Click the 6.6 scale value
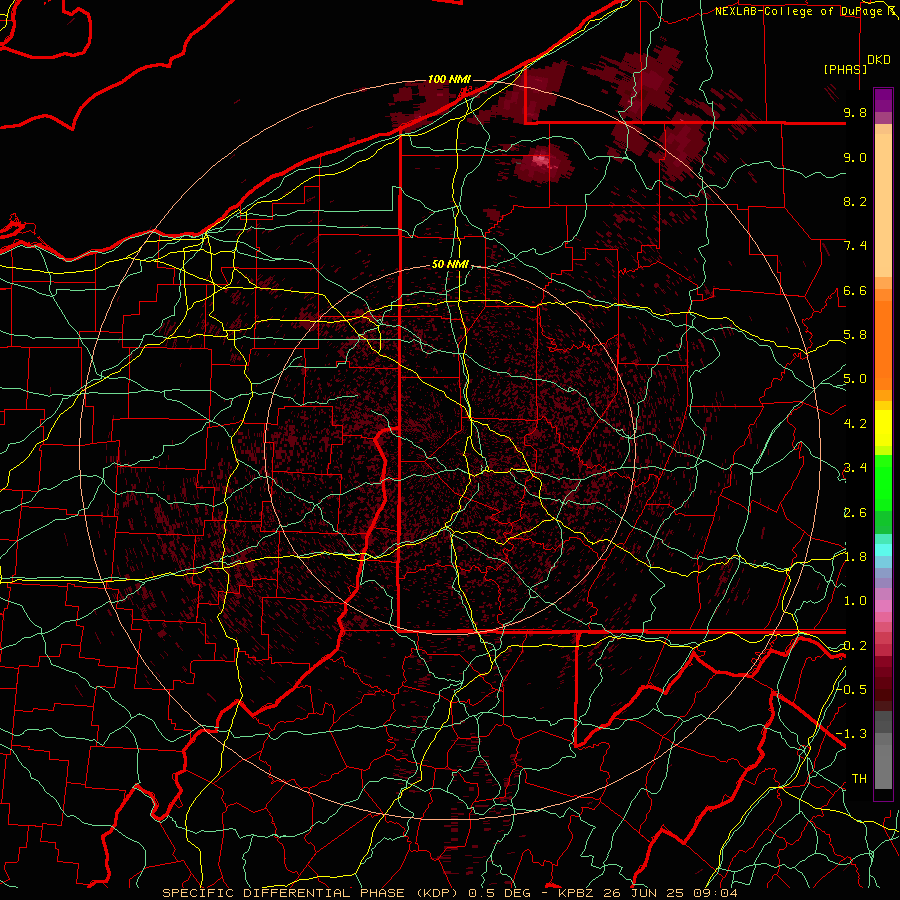Screen dimensions: 900x900 pos(855,290)
